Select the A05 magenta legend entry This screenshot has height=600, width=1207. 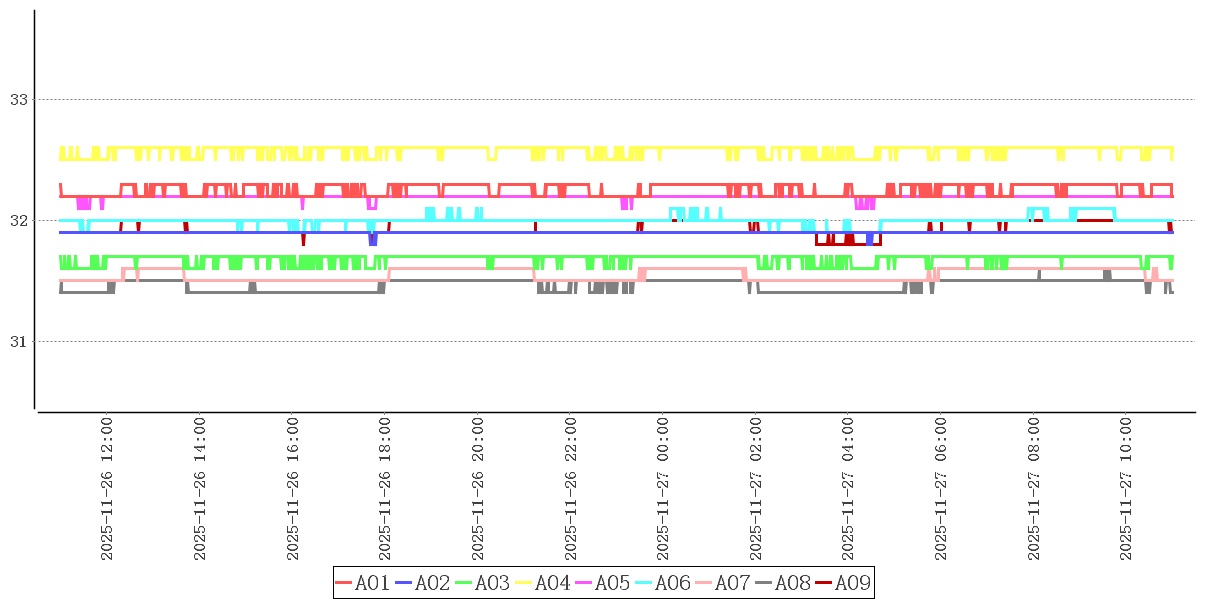pos(602,583)
